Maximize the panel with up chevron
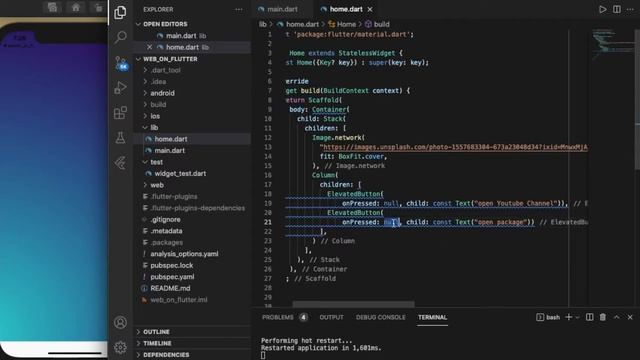640x360 pixels. click(x=617, y=317)
